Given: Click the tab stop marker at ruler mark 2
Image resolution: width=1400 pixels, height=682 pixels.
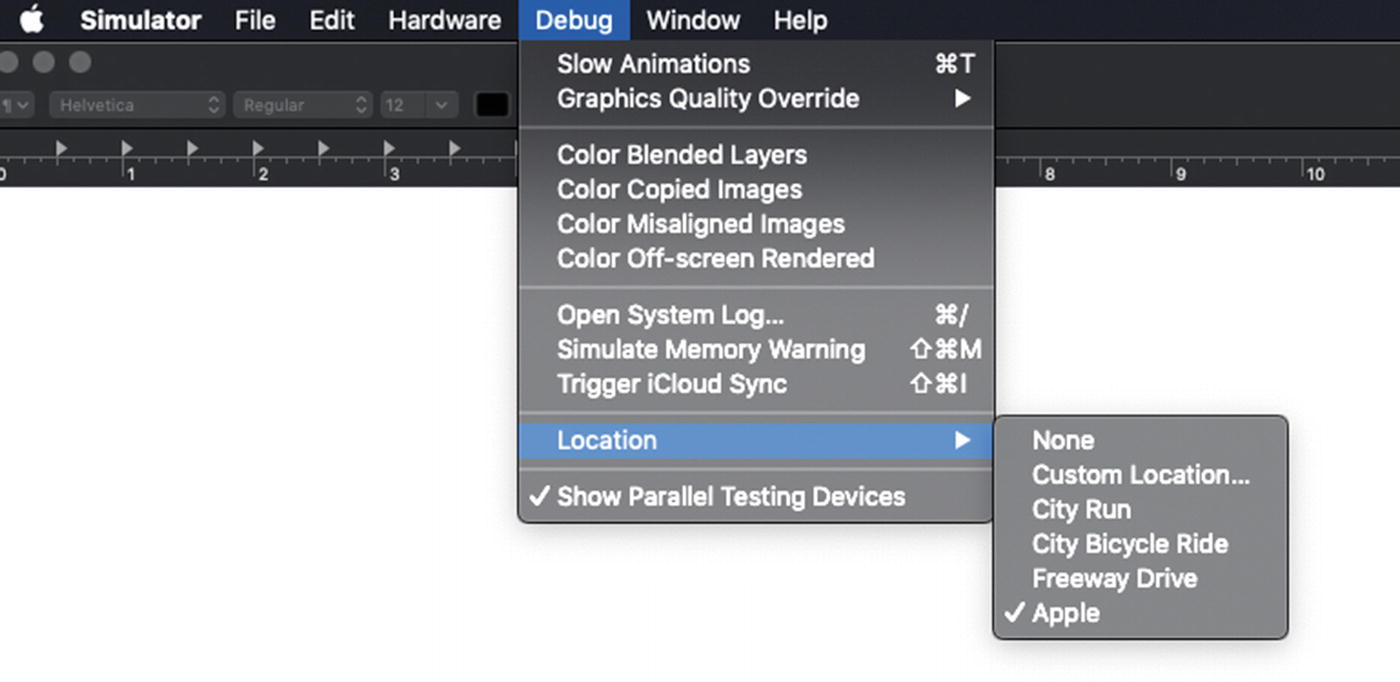Looking at the screenshot, I should pyautogui.click(x=258, y=149).
